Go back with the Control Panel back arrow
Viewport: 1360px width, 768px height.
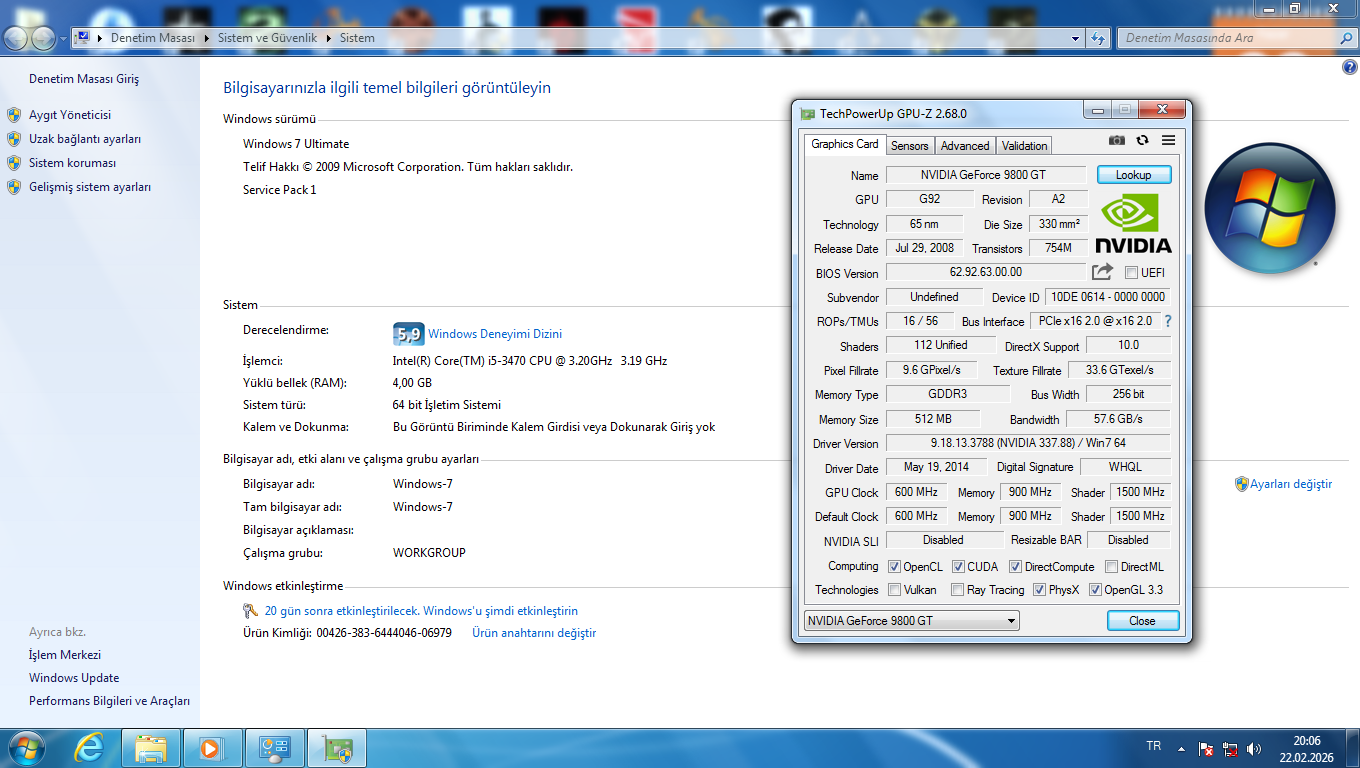point(17,38)
